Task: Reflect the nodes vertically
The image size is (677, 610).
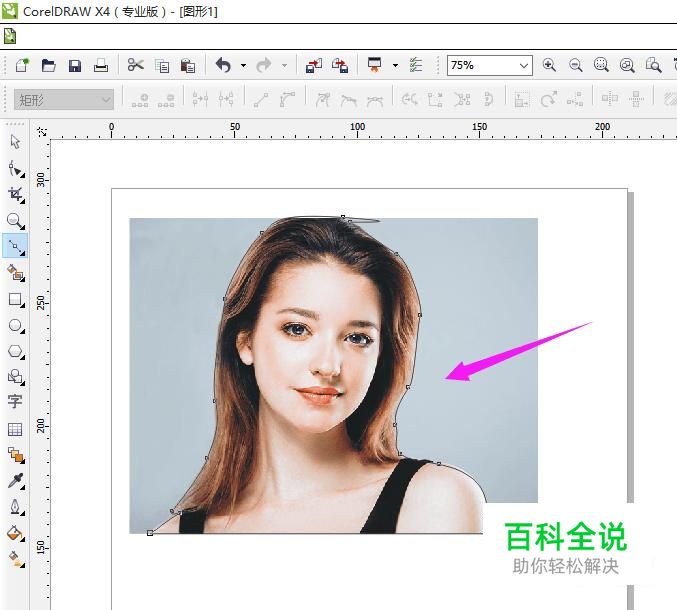Action: 636,99
